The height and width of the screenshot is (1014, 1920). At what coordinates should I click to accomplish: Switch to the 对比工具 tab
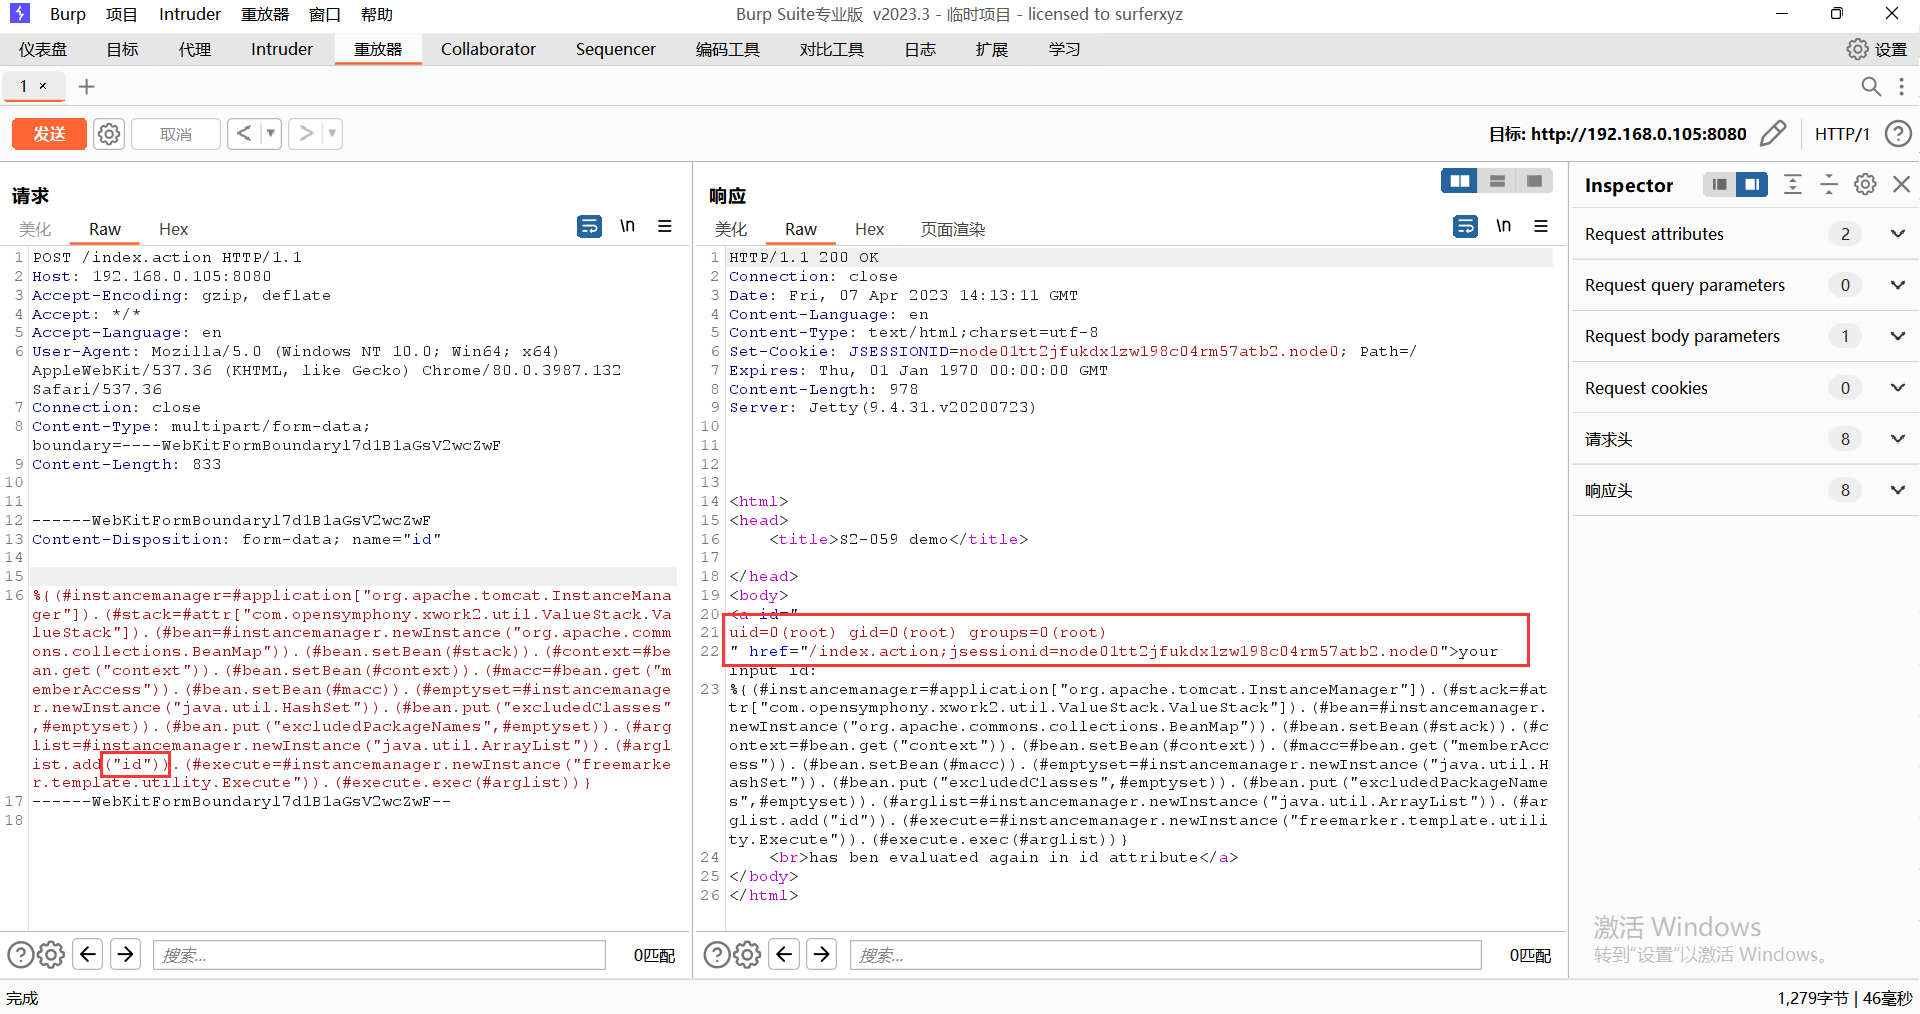[831, 49]
